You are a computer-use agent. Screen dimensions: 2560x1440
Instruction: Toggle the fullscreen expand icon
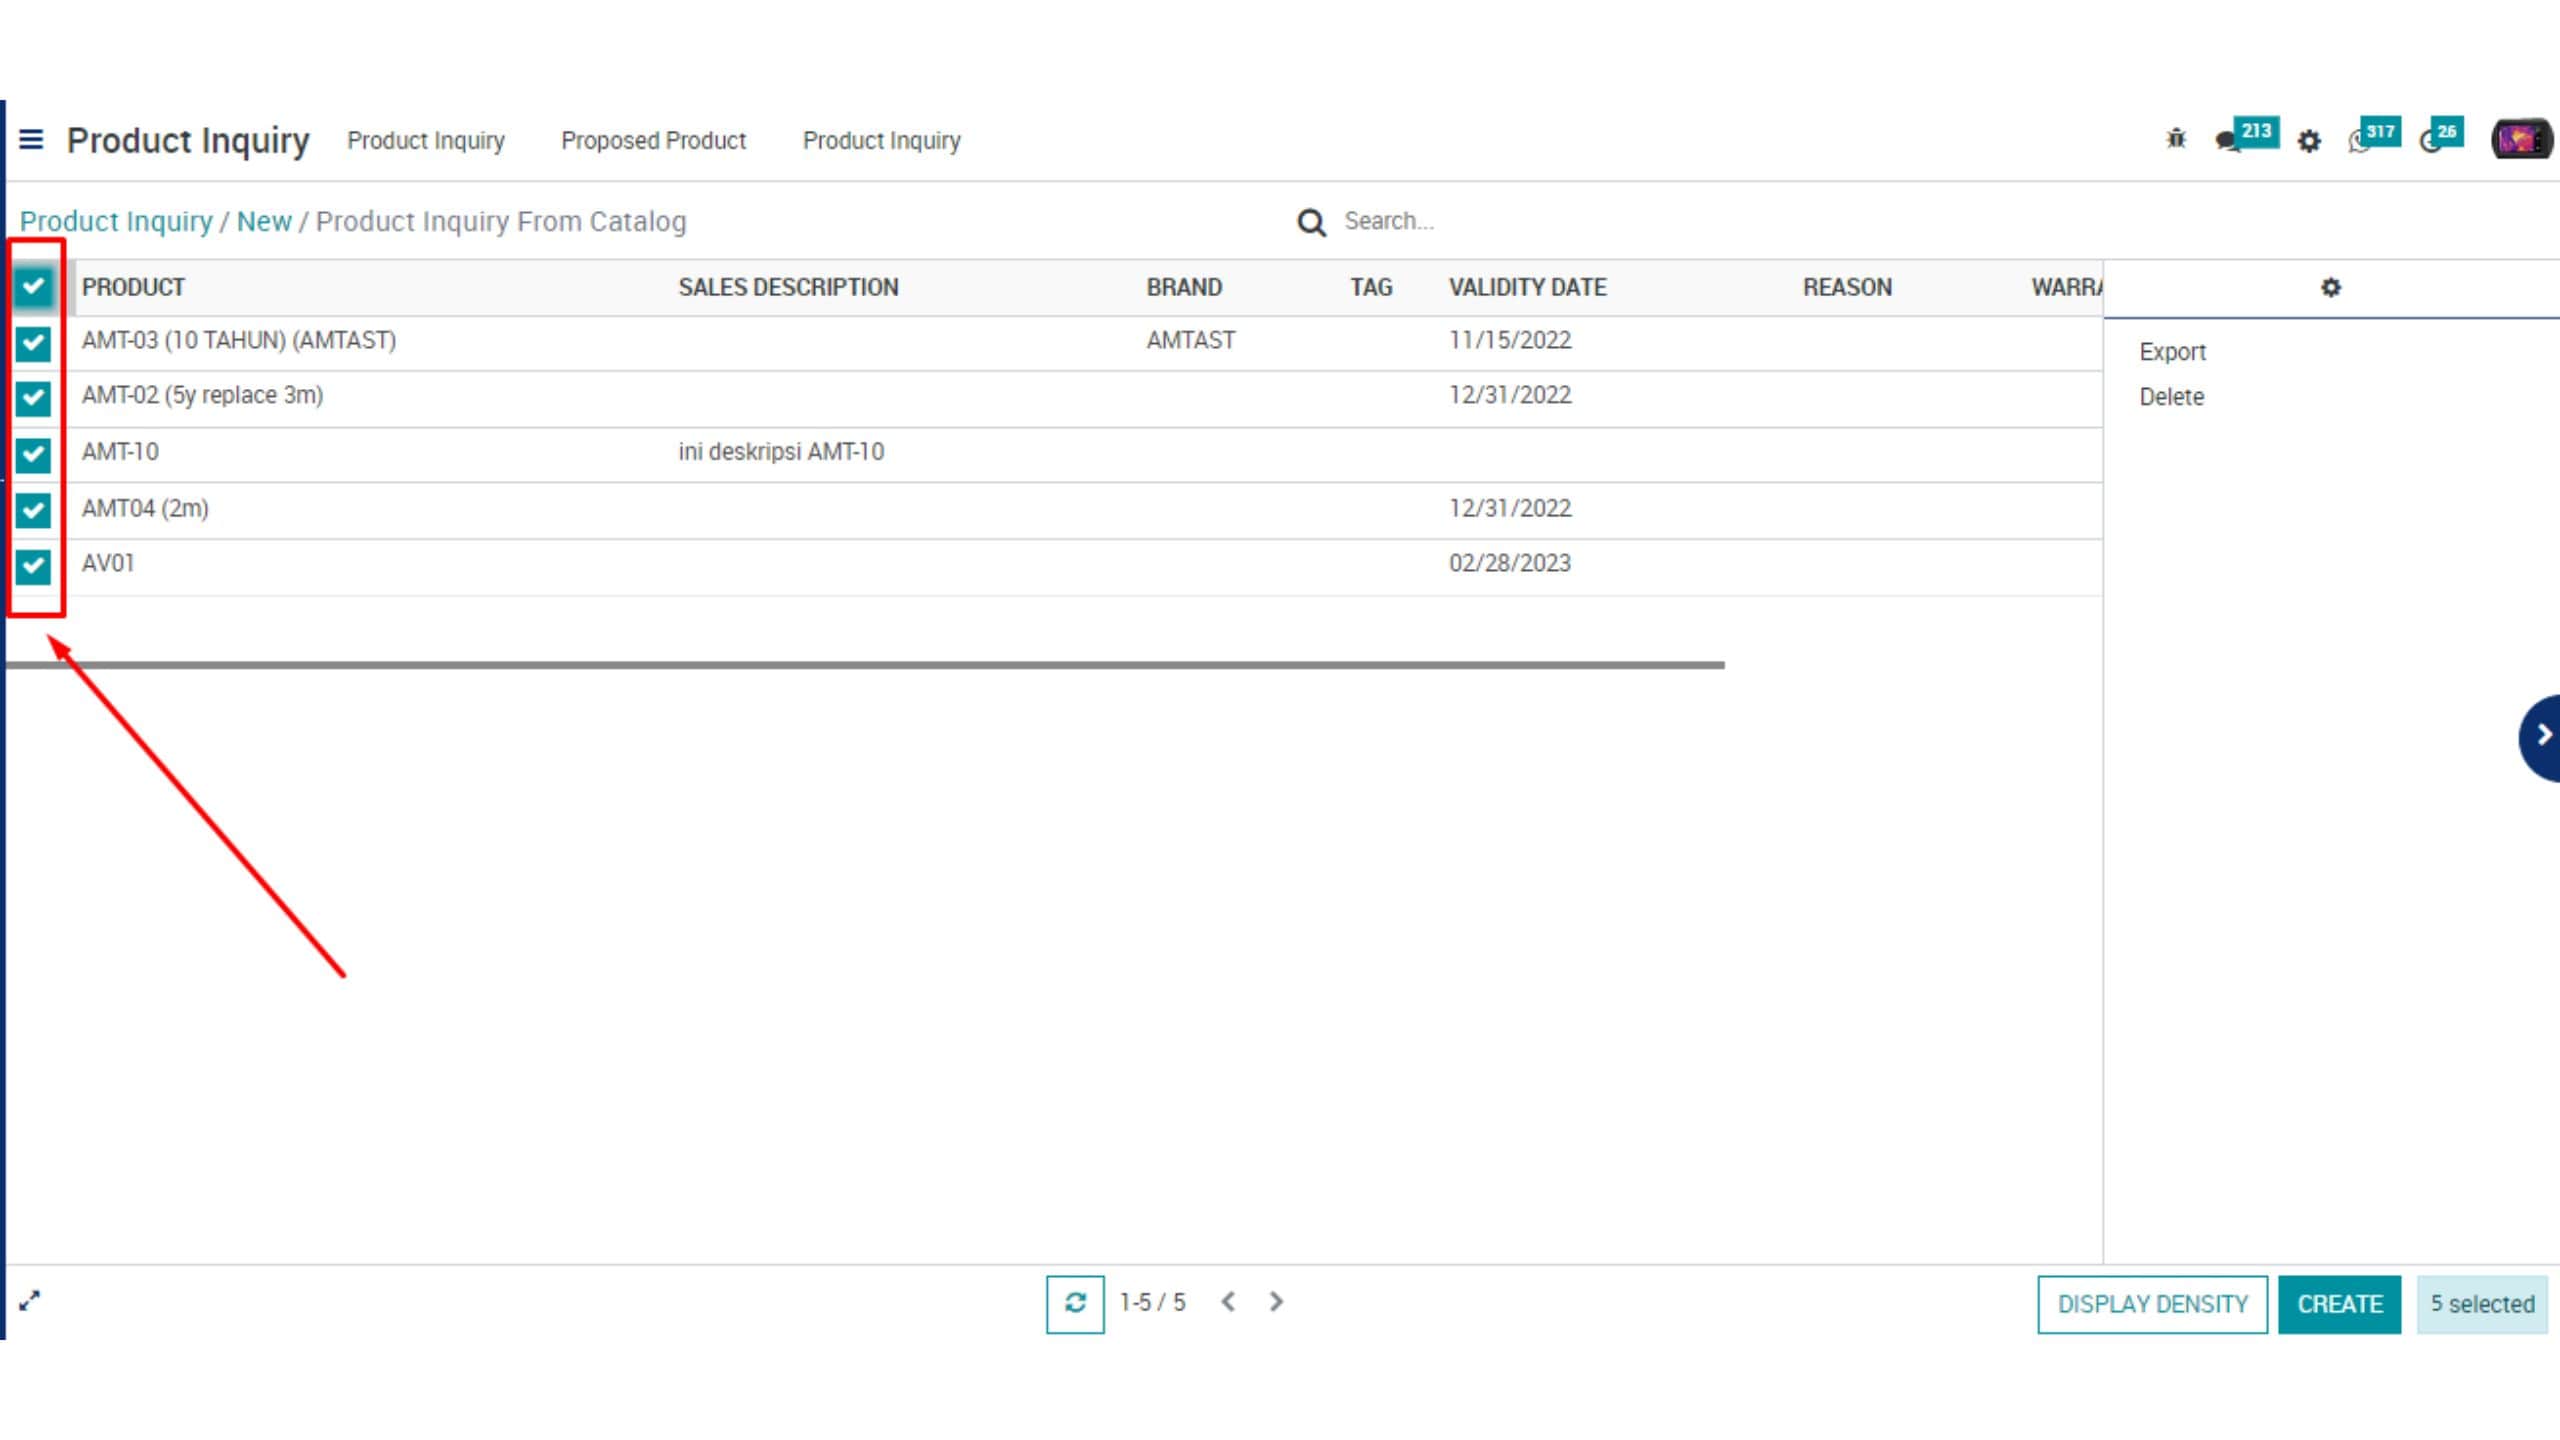point(30,1300)
